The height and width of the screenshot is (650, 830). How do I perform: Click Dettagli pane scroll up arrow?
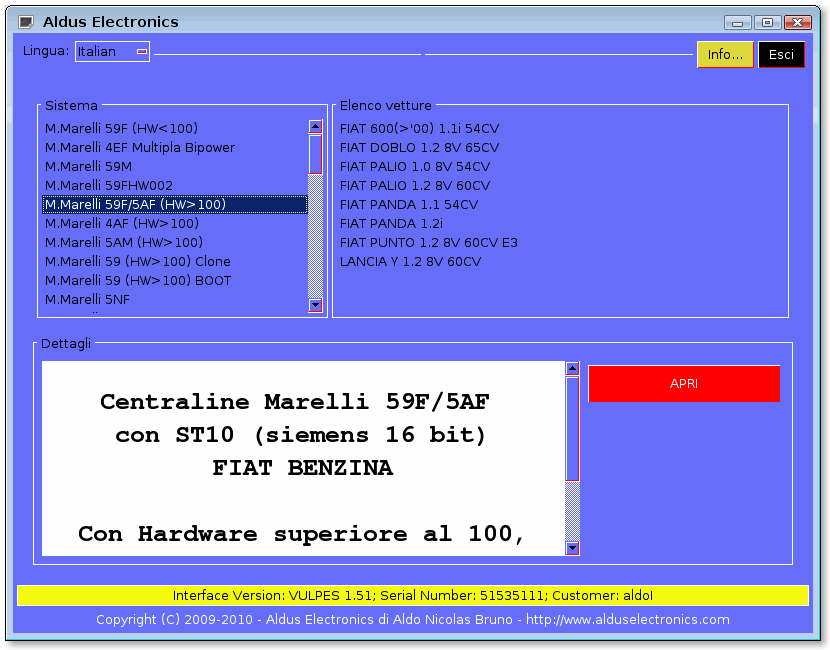point(572,368)
